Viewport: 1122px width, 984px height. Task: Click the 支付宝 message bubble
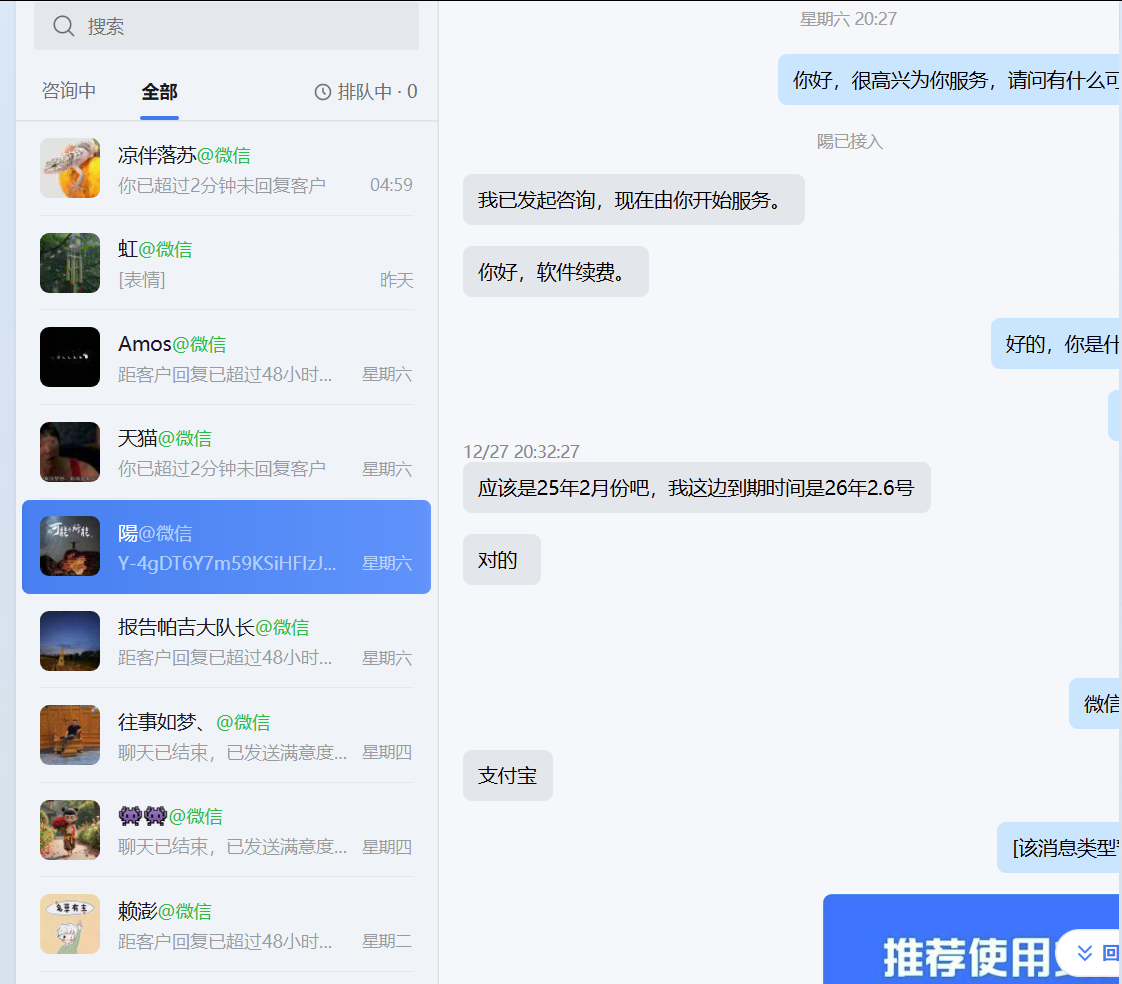pyautogui.click(x=507, y=775)
